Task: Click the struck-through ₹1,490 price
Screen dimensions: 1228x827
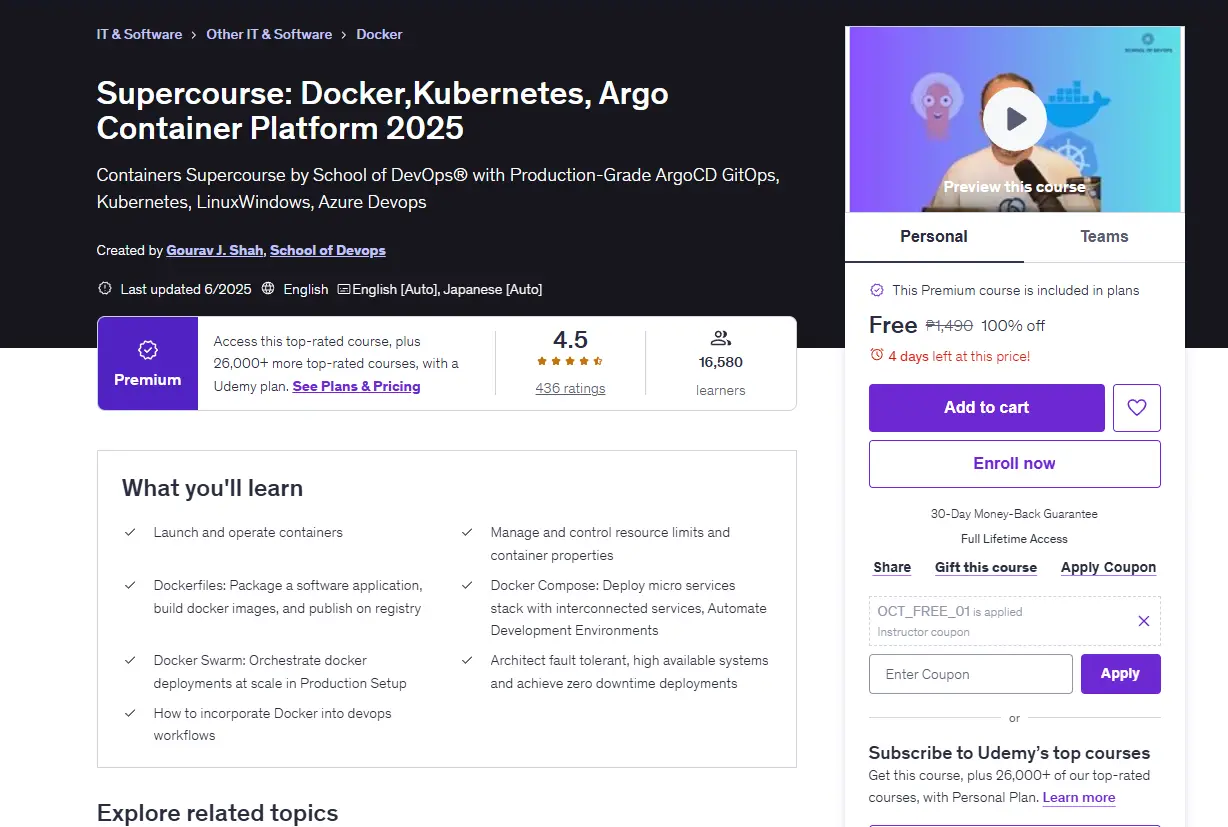Action: (949, 325)
